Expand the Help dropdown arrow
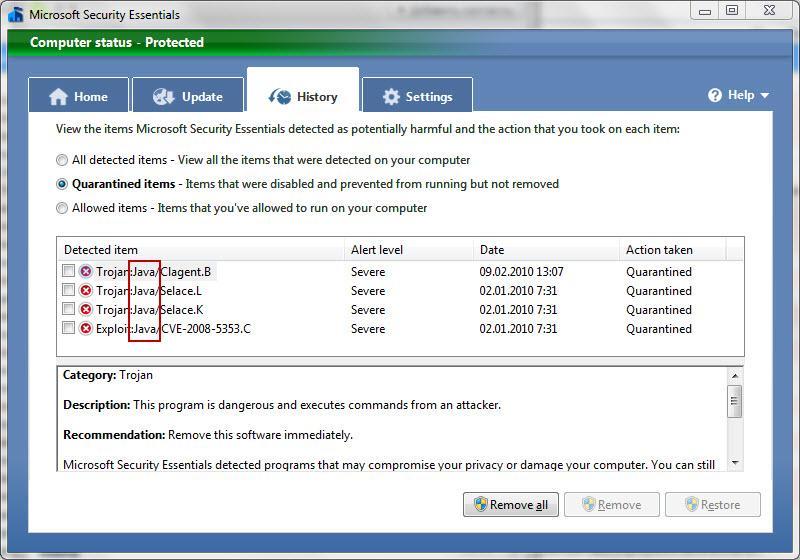 pos(765,96)
